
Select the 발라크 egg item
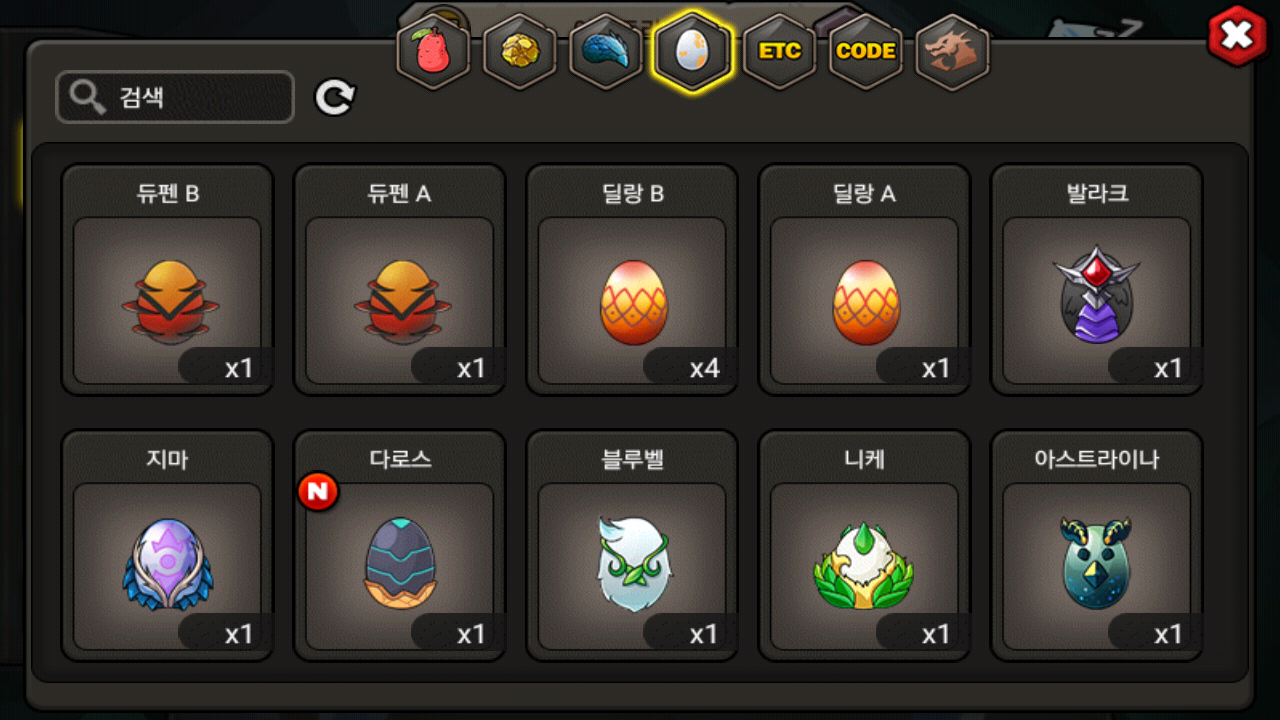(x=1097, y=280)
